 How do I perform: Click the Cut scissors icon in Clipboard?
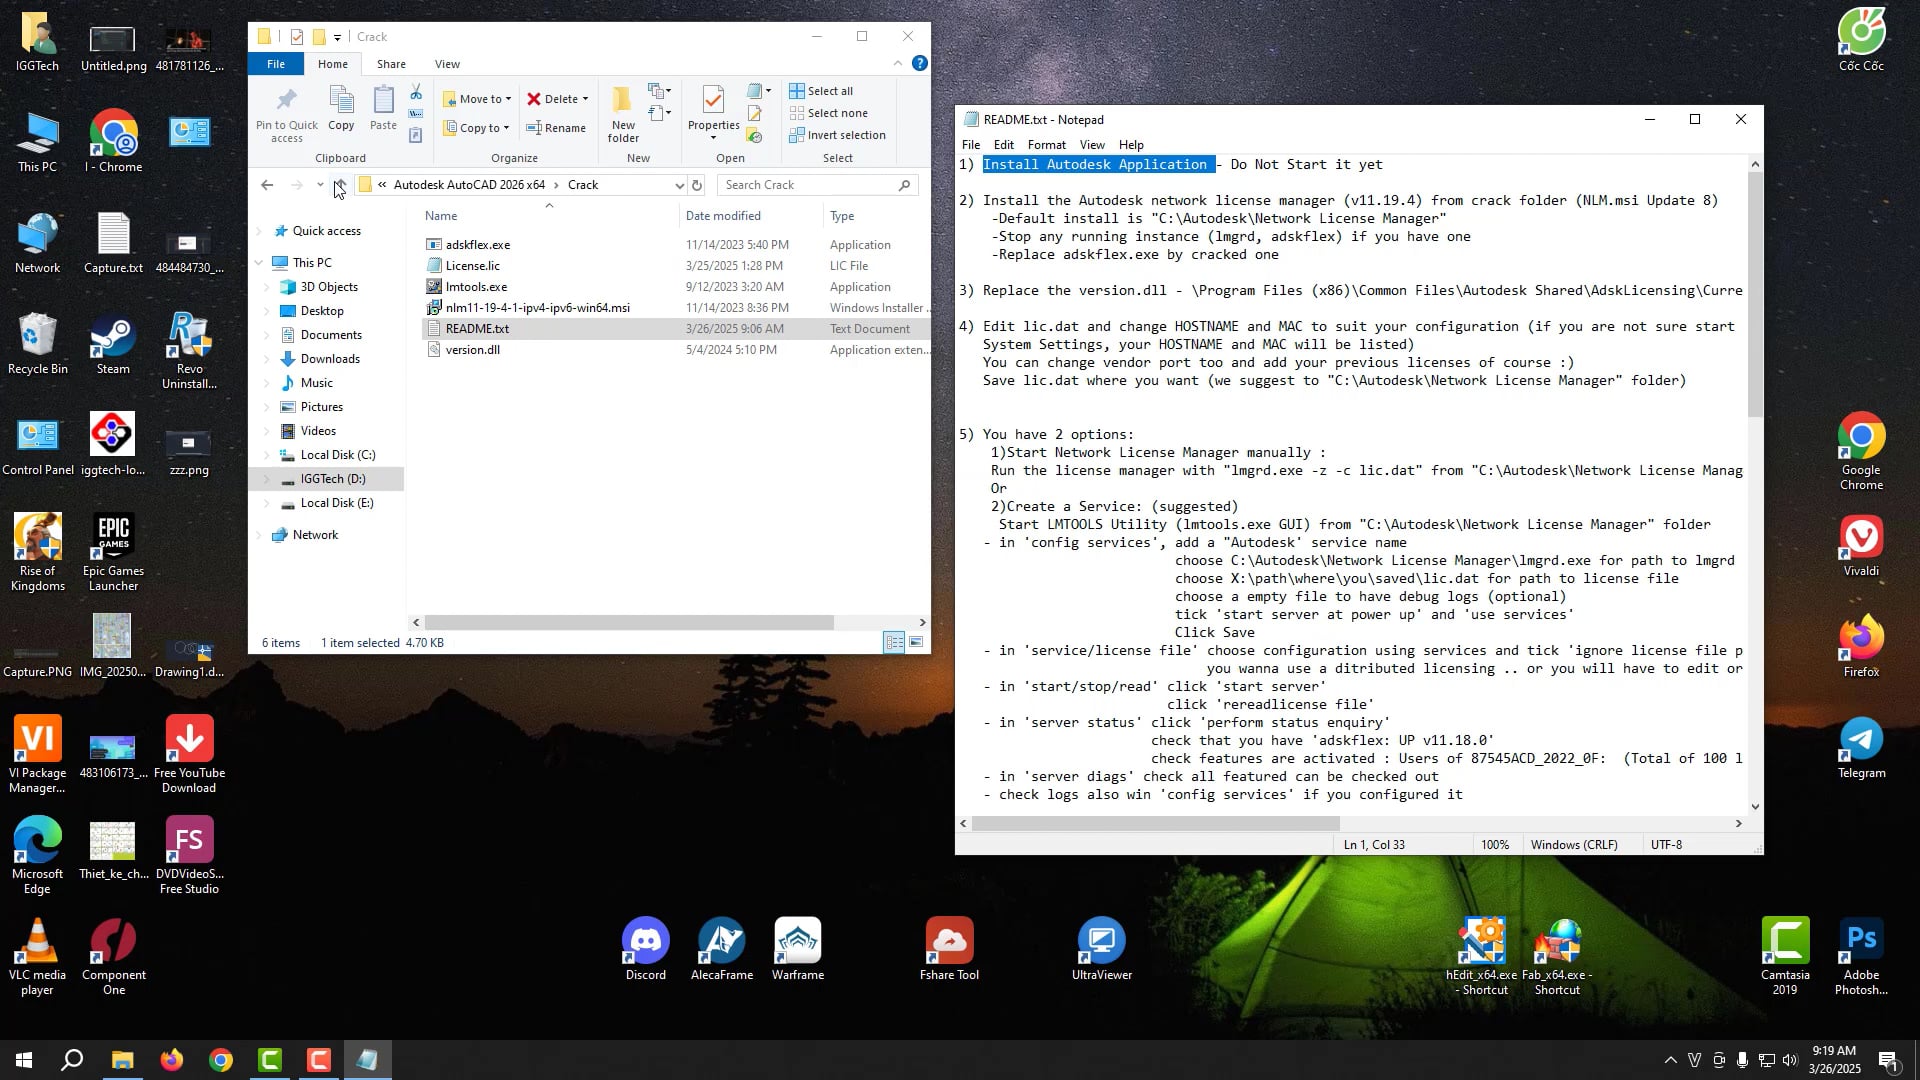pyautogui.click(x=416, y=93)
